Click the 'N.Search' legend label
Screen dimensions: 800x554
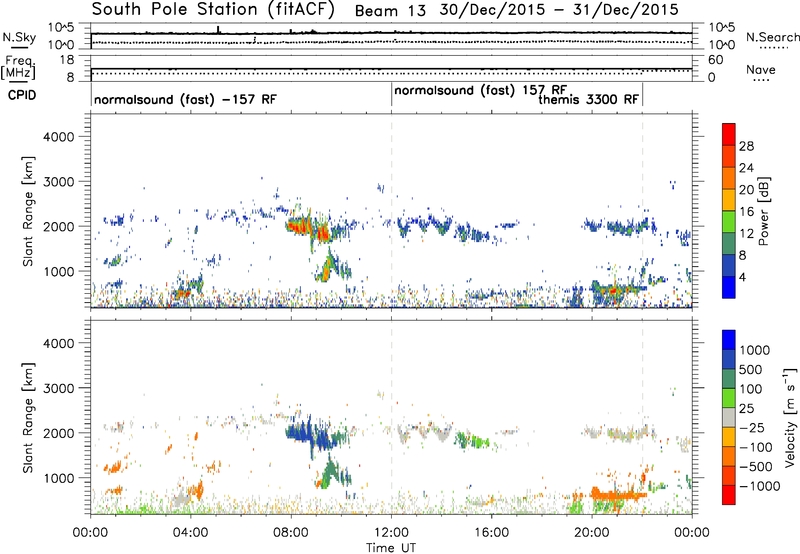tap(772, 37)
